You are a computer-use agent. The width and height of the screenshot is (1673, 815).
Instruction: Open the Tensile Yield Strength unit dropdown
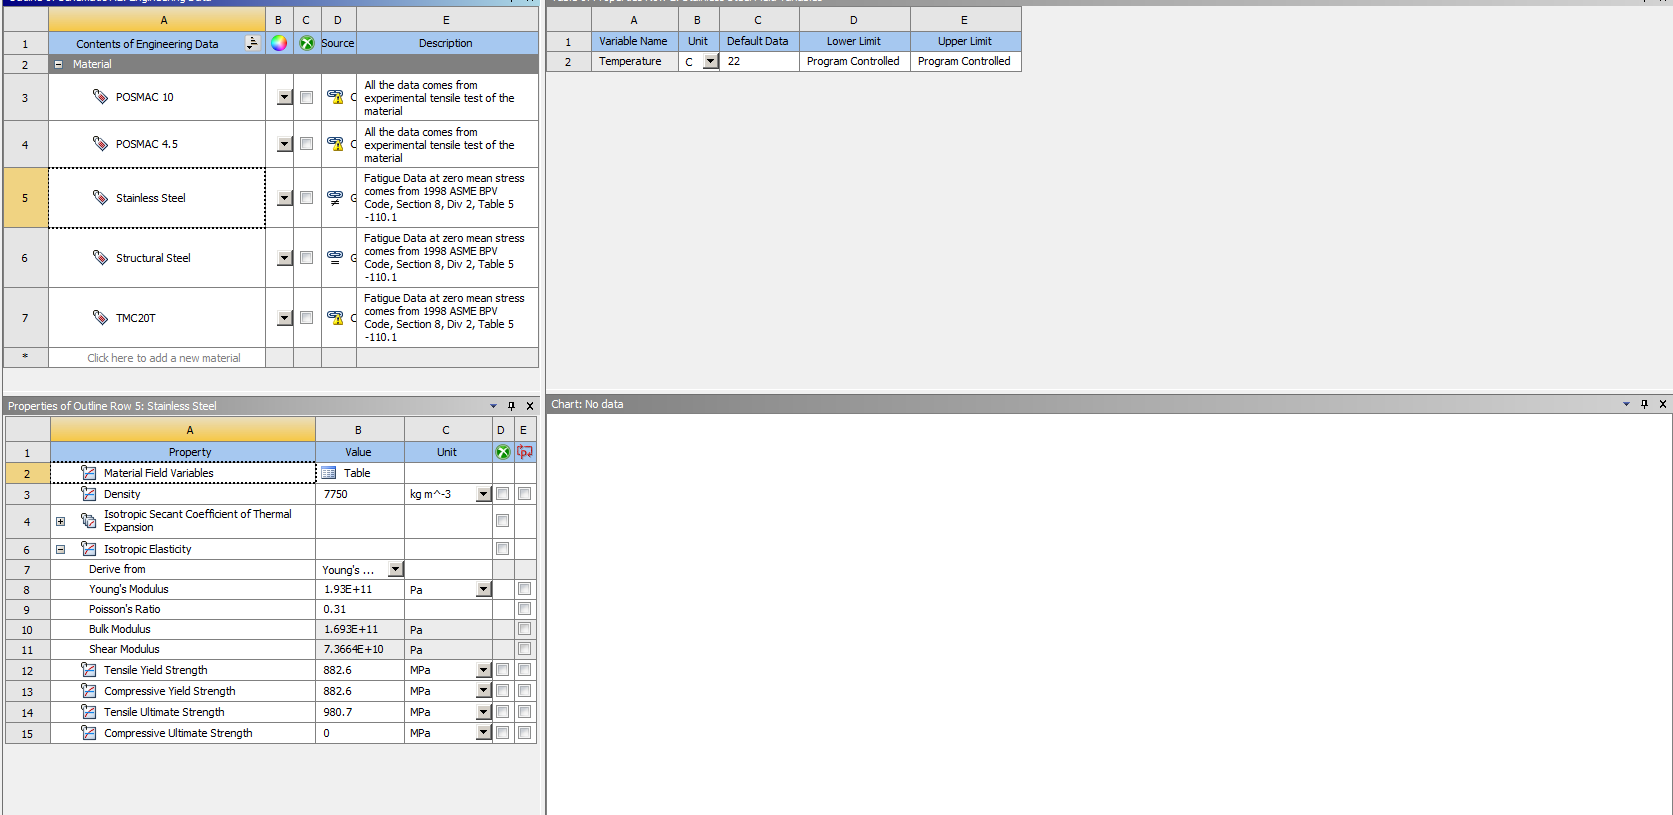pyautogui.click(x=484, y=670)
